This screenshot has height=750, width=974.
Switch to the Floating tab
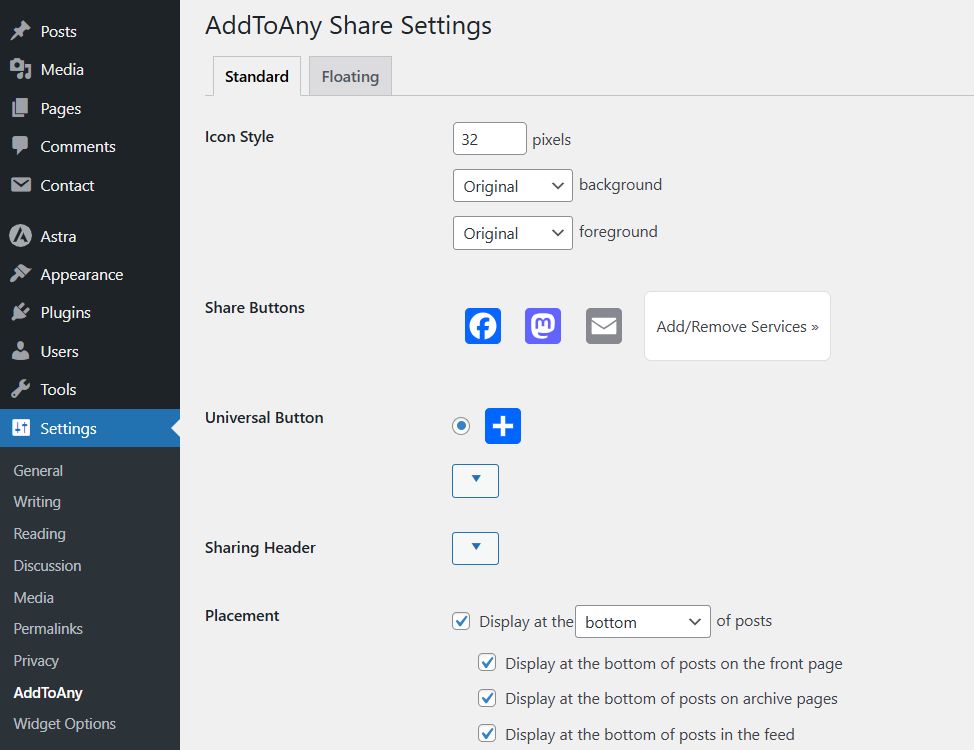tap(350, 76)
